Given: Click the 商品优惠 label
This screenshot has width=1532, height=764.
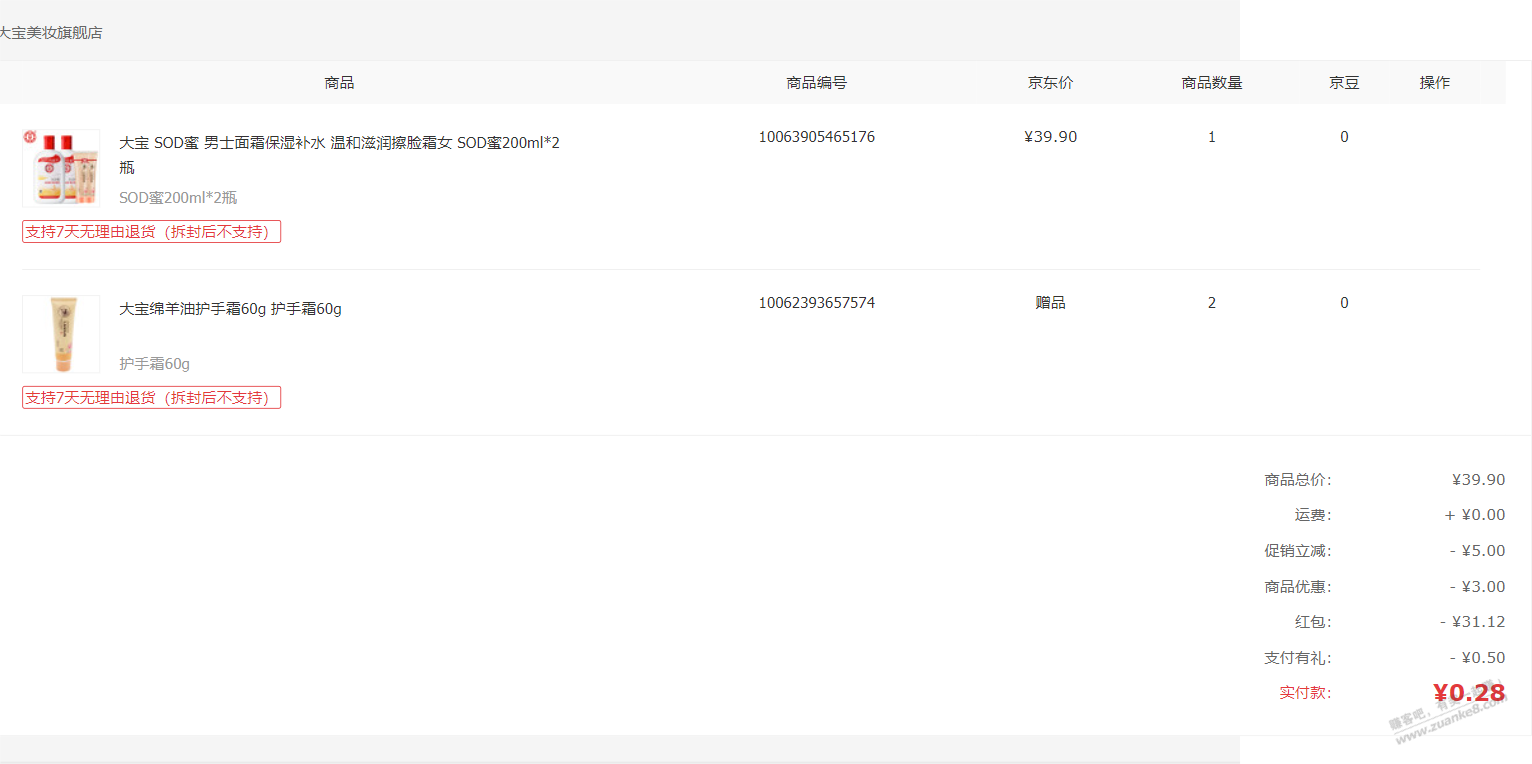Looking at the screenshot, I should (1298, 587).
